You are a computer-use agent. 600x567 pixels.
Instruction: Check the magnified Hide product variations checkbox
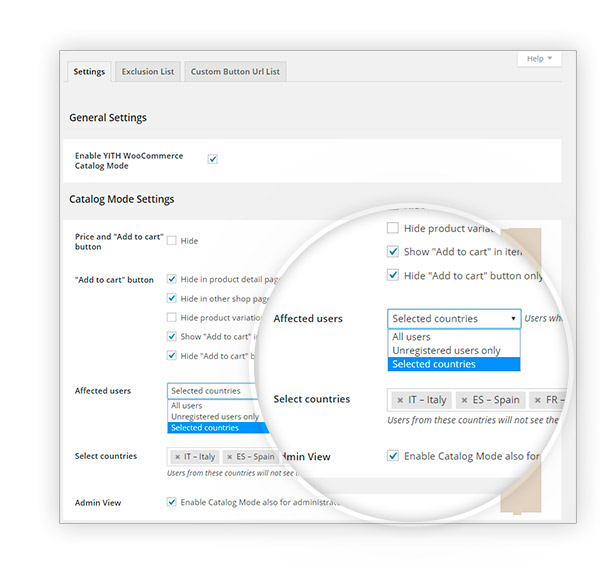[393, 228]
